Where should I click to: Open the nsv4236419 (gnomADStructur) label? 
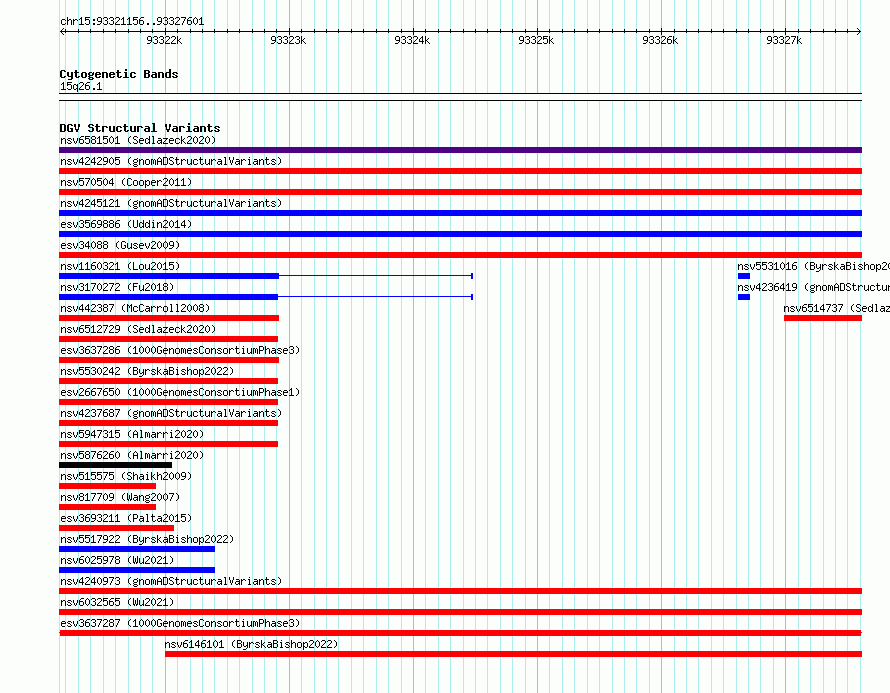[813, 287]
